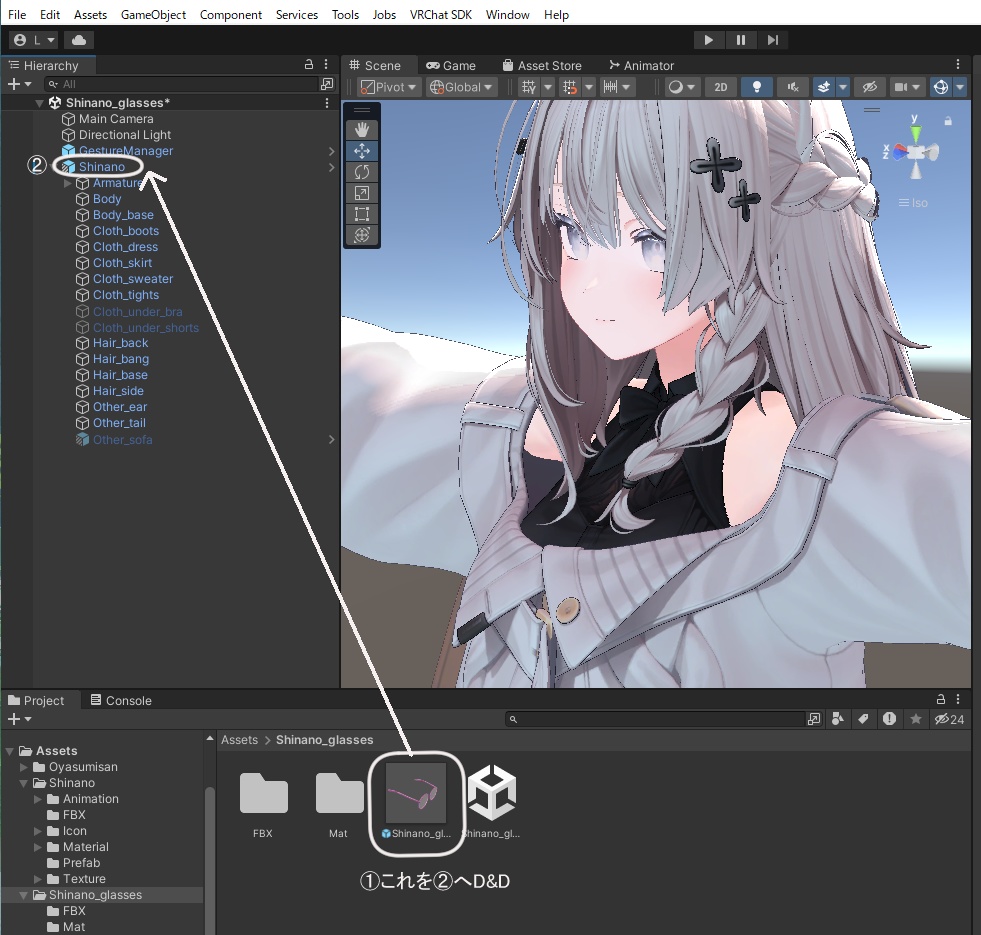Viewport: 981px width, 935px height.
Task: Select the combined Transform tool
Action: (362, 235)
